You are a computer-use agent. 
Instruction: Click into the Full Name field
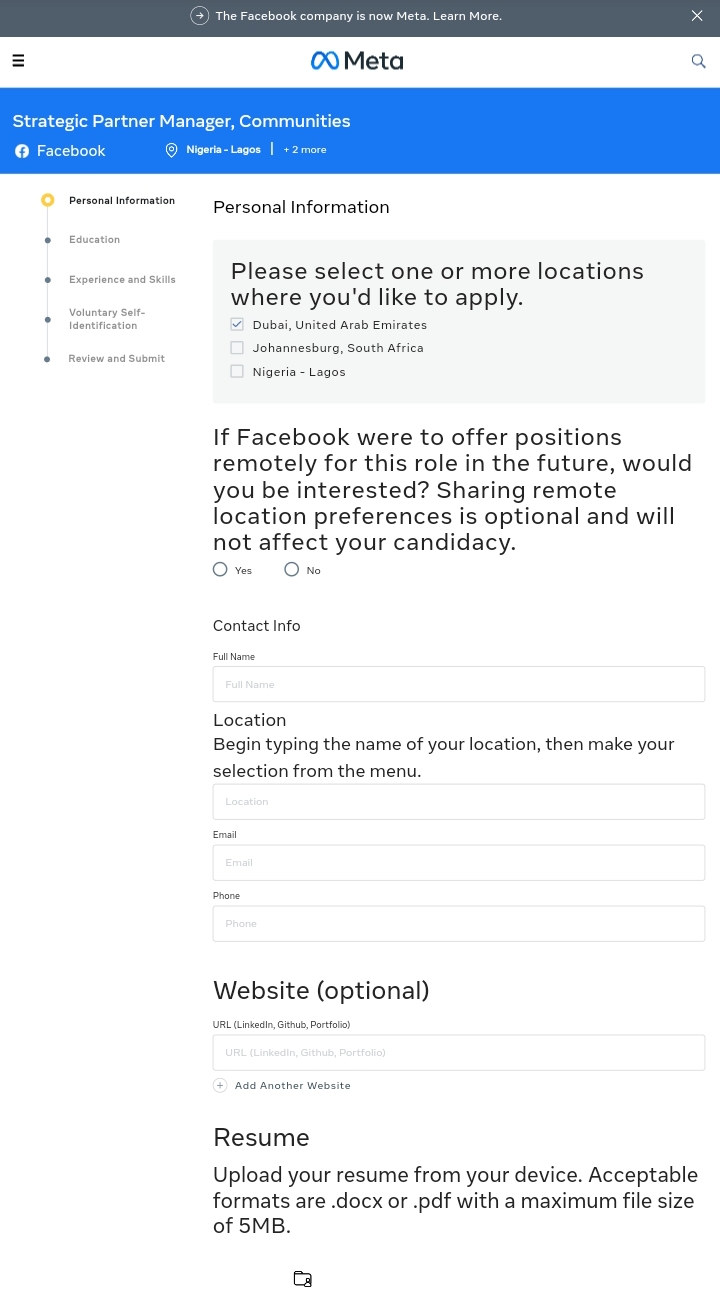point(458,684)
